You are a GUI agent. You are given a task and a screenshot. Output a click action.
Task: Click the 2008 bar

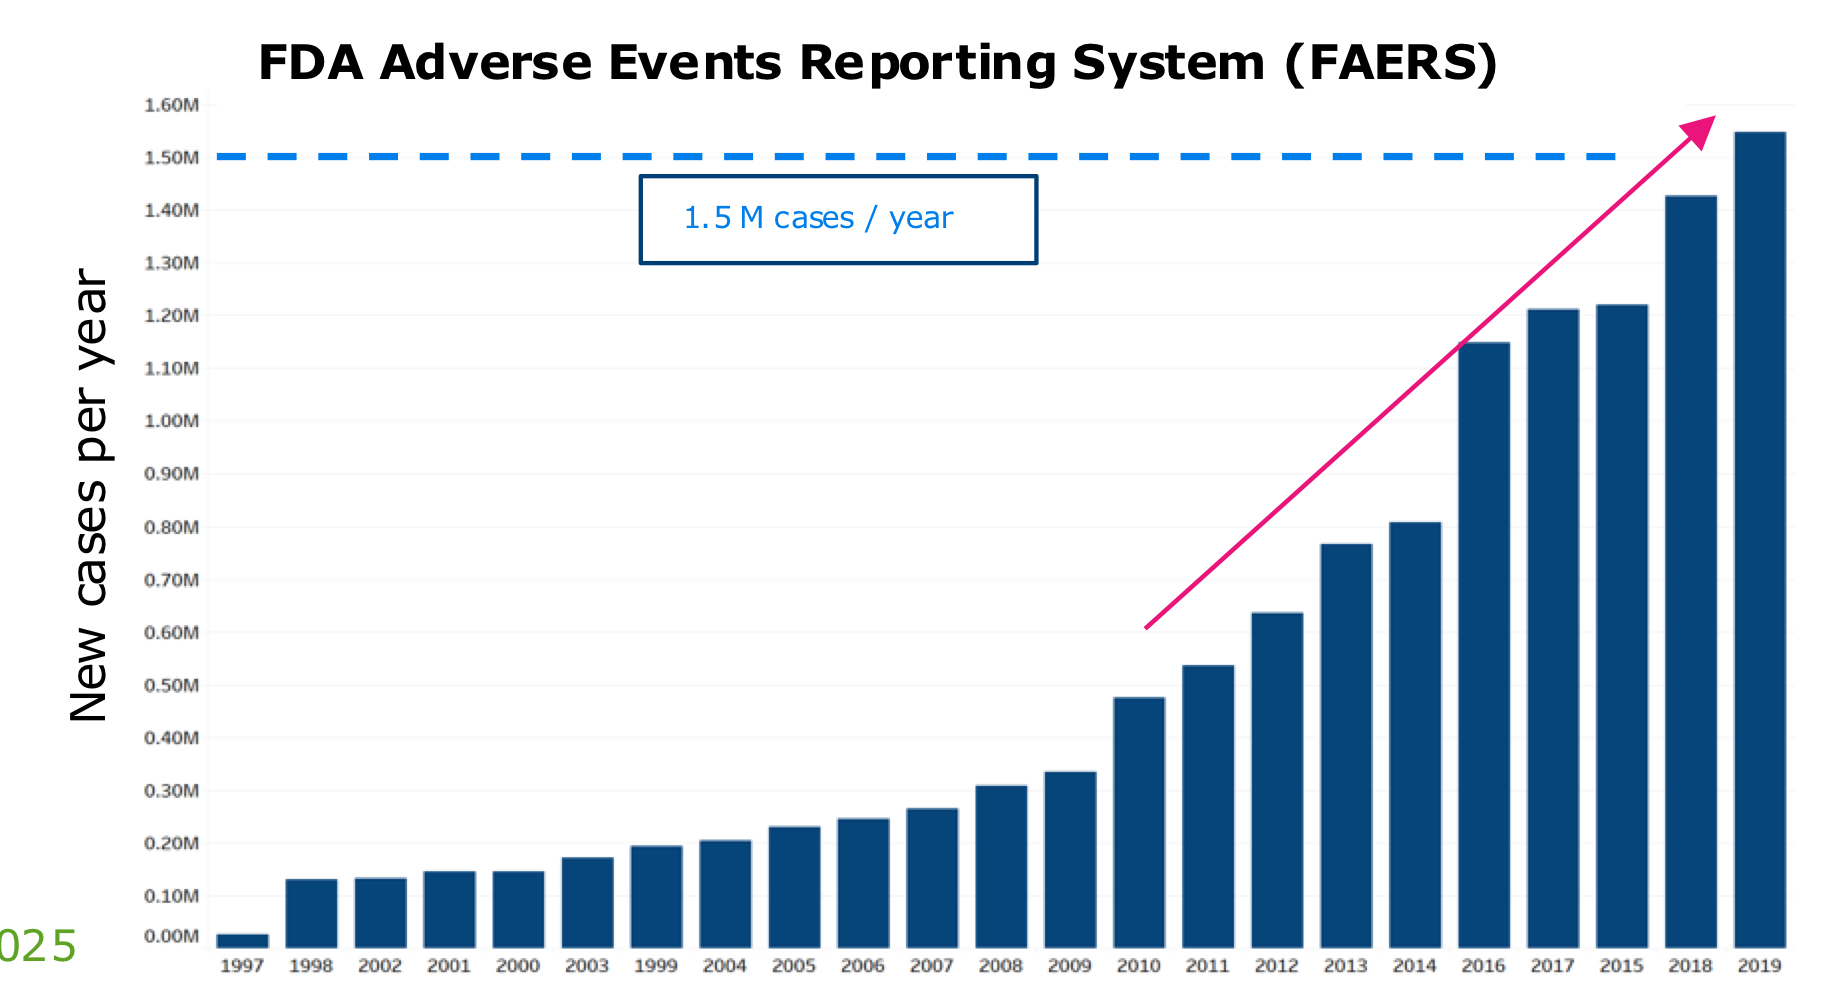tap(1000, 866)
